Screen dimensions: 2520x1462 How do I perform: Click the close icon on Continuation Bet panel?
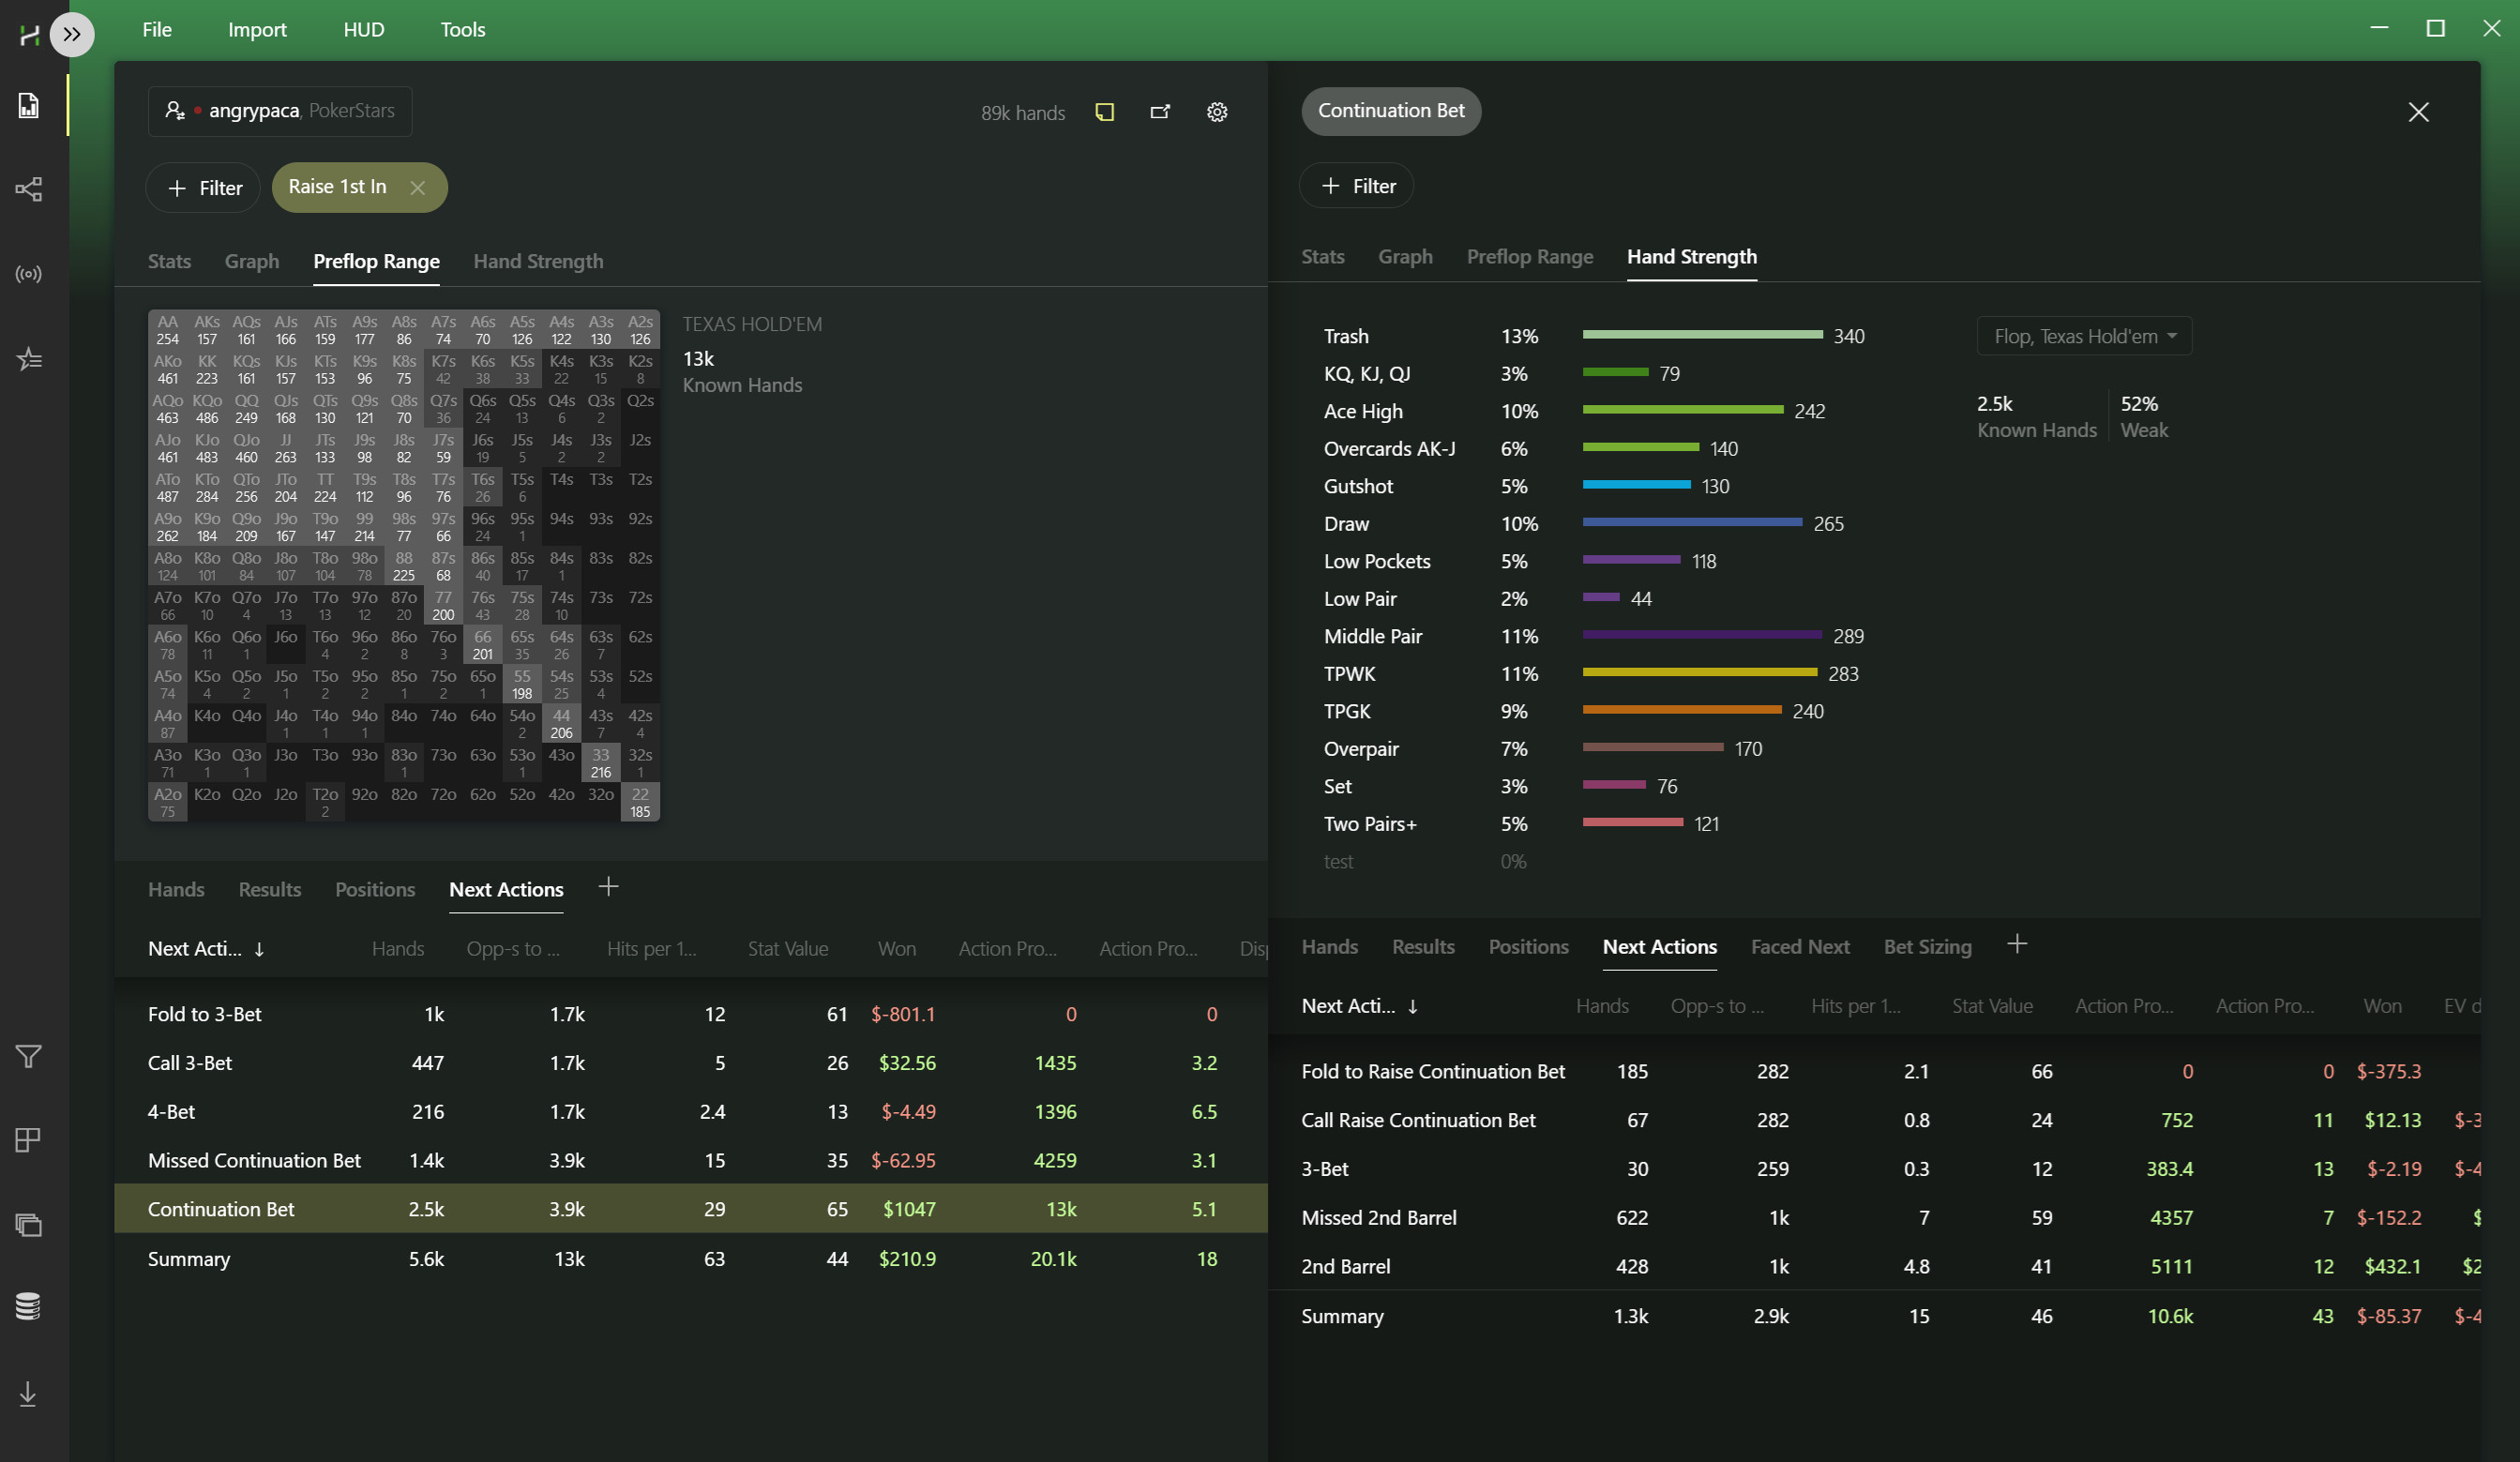click(x=2419, y=112)
